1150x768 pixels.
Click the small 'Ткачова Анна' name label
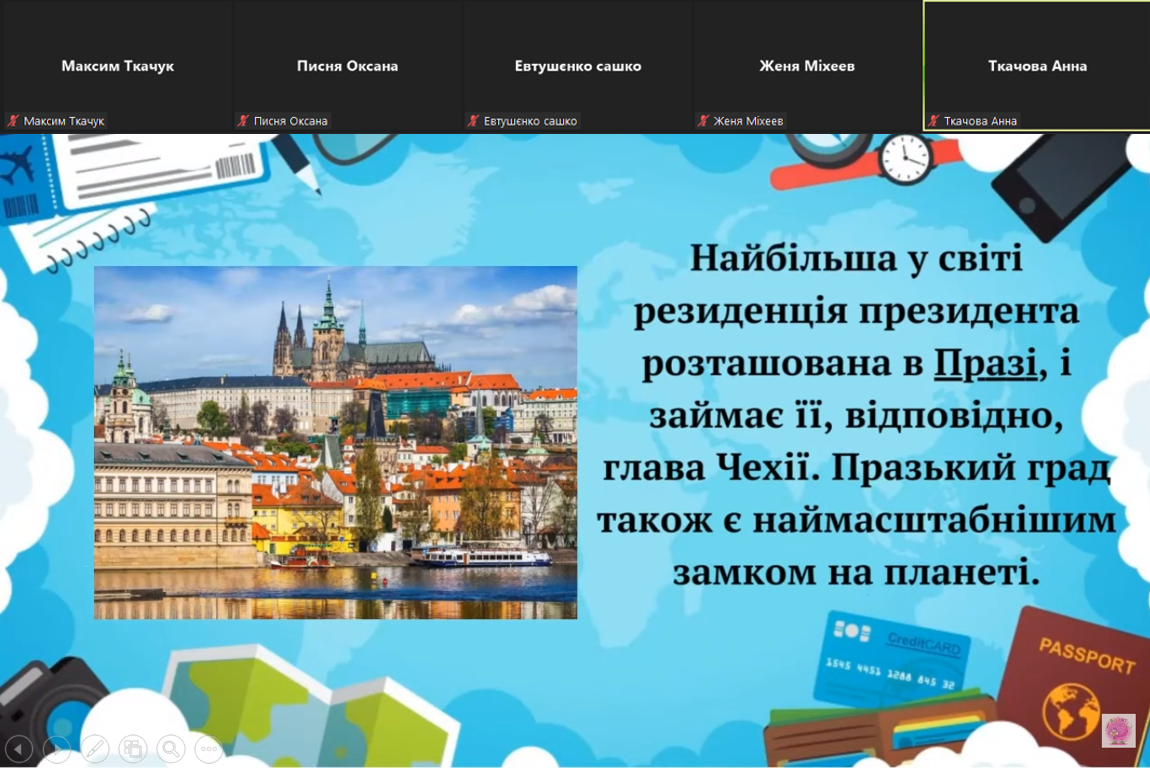[x=980, y=121]
